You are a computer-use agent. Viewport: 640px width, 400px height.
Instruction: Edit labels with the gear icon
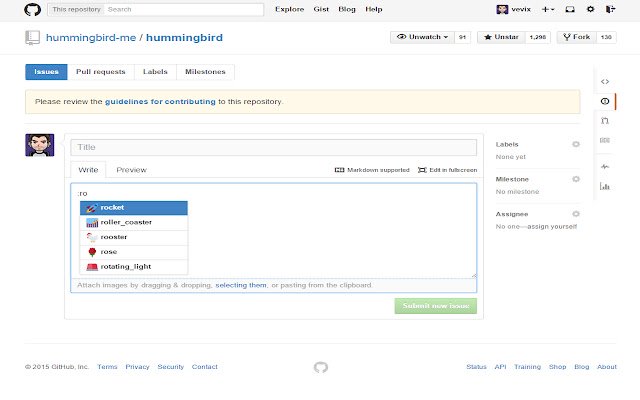pos(576,144)
